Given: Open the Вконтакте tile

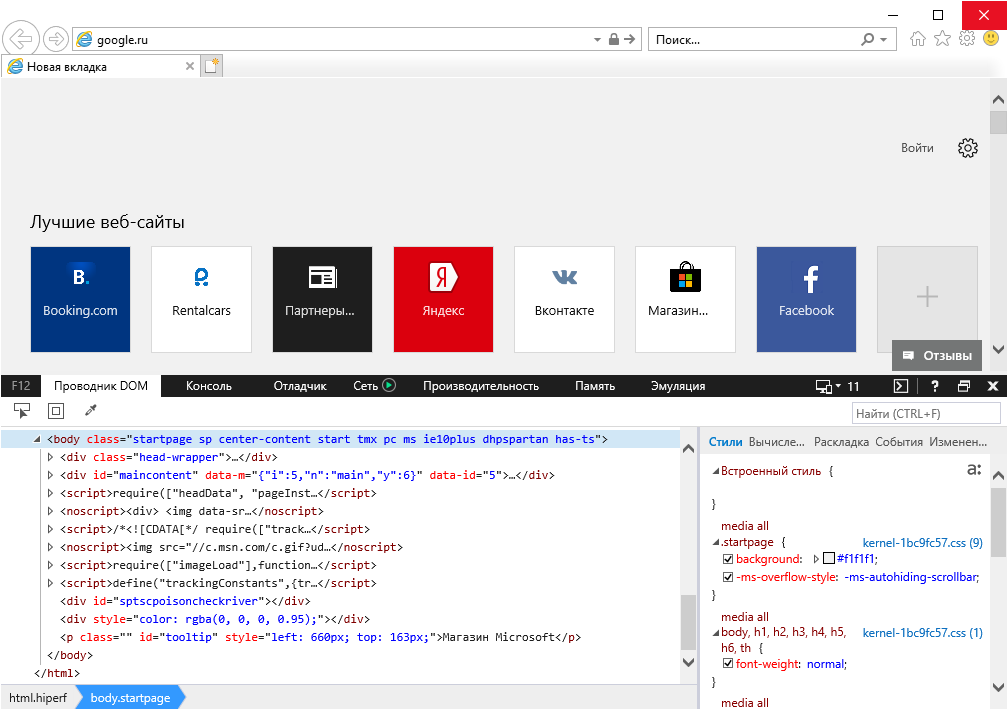Looking at the screenshot, I should [x=564, y=299].
